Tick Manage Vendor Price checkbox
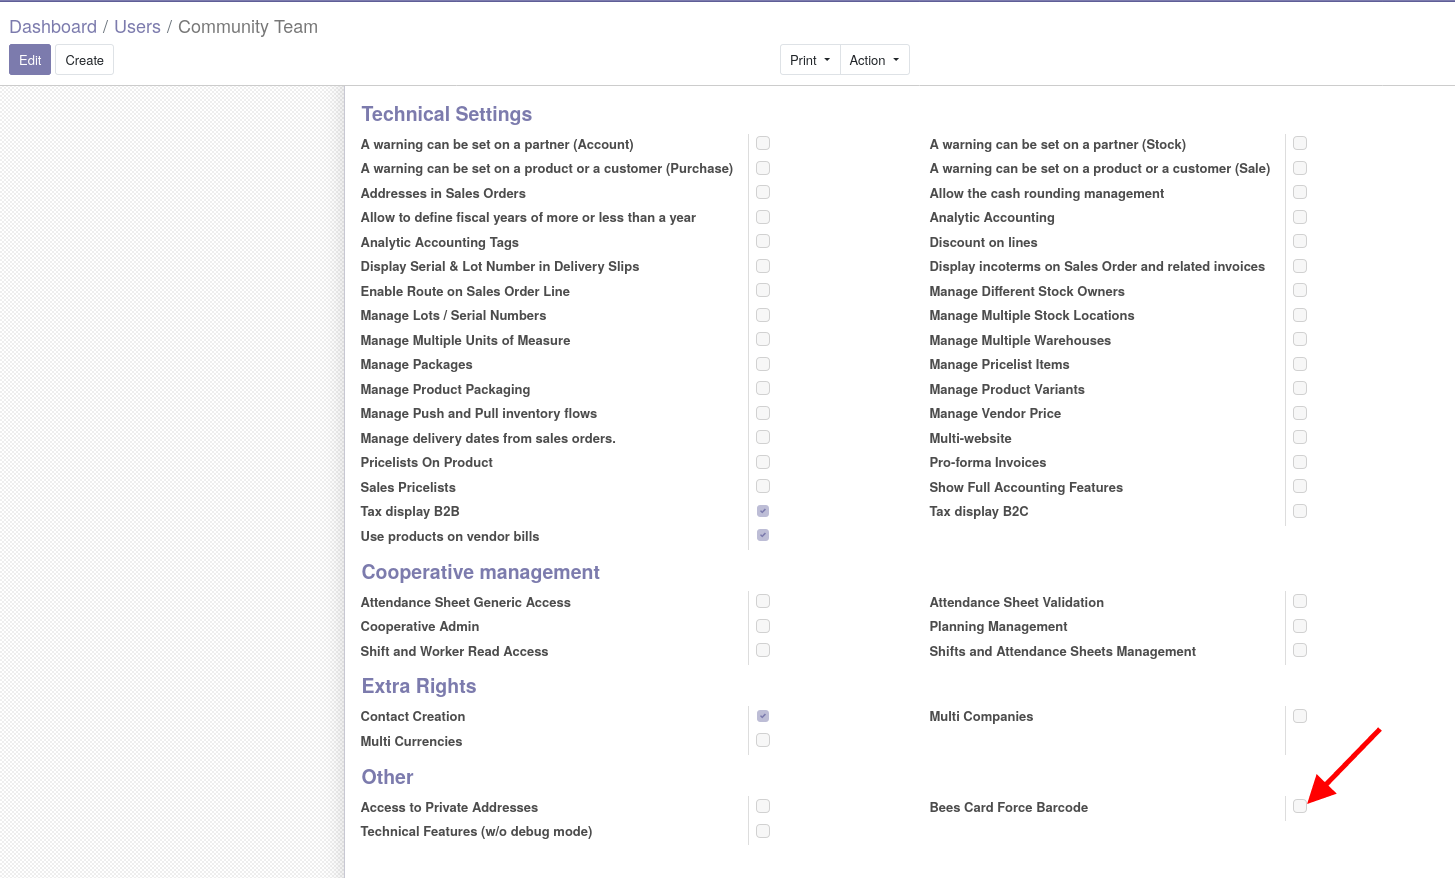 tap(1300, 413)
